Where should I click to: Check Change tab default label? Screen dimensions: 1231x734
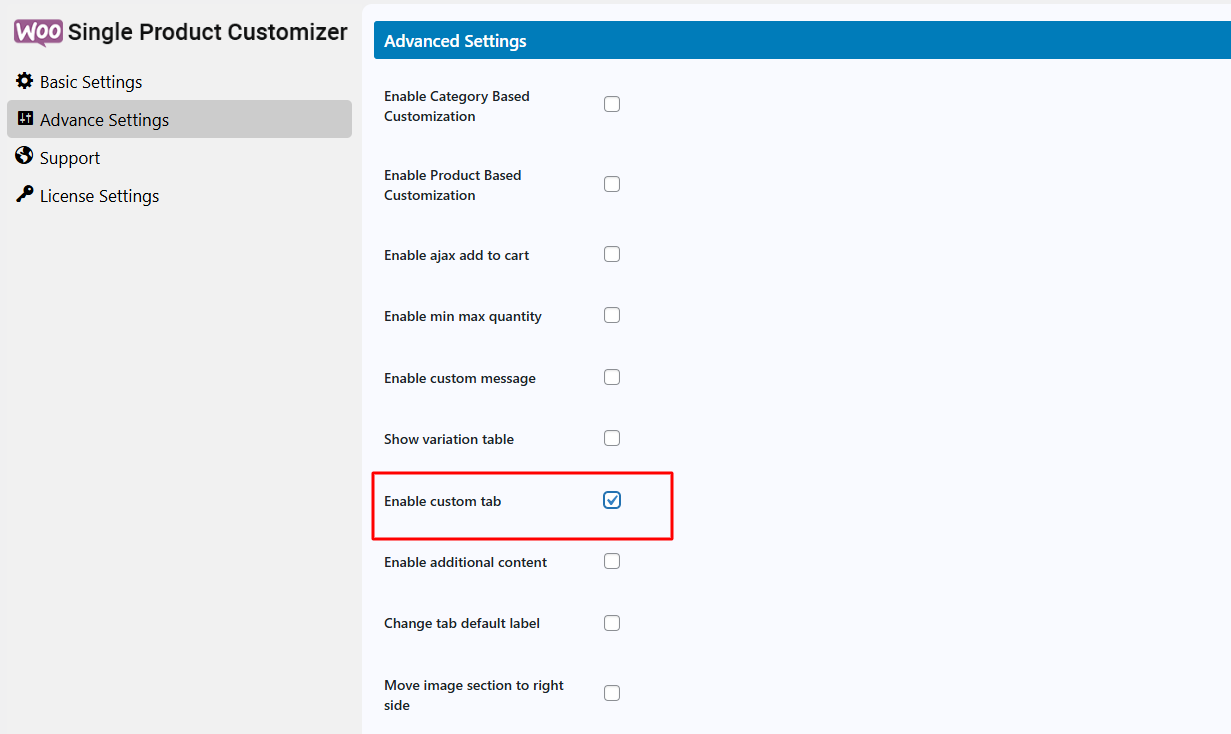612,623
